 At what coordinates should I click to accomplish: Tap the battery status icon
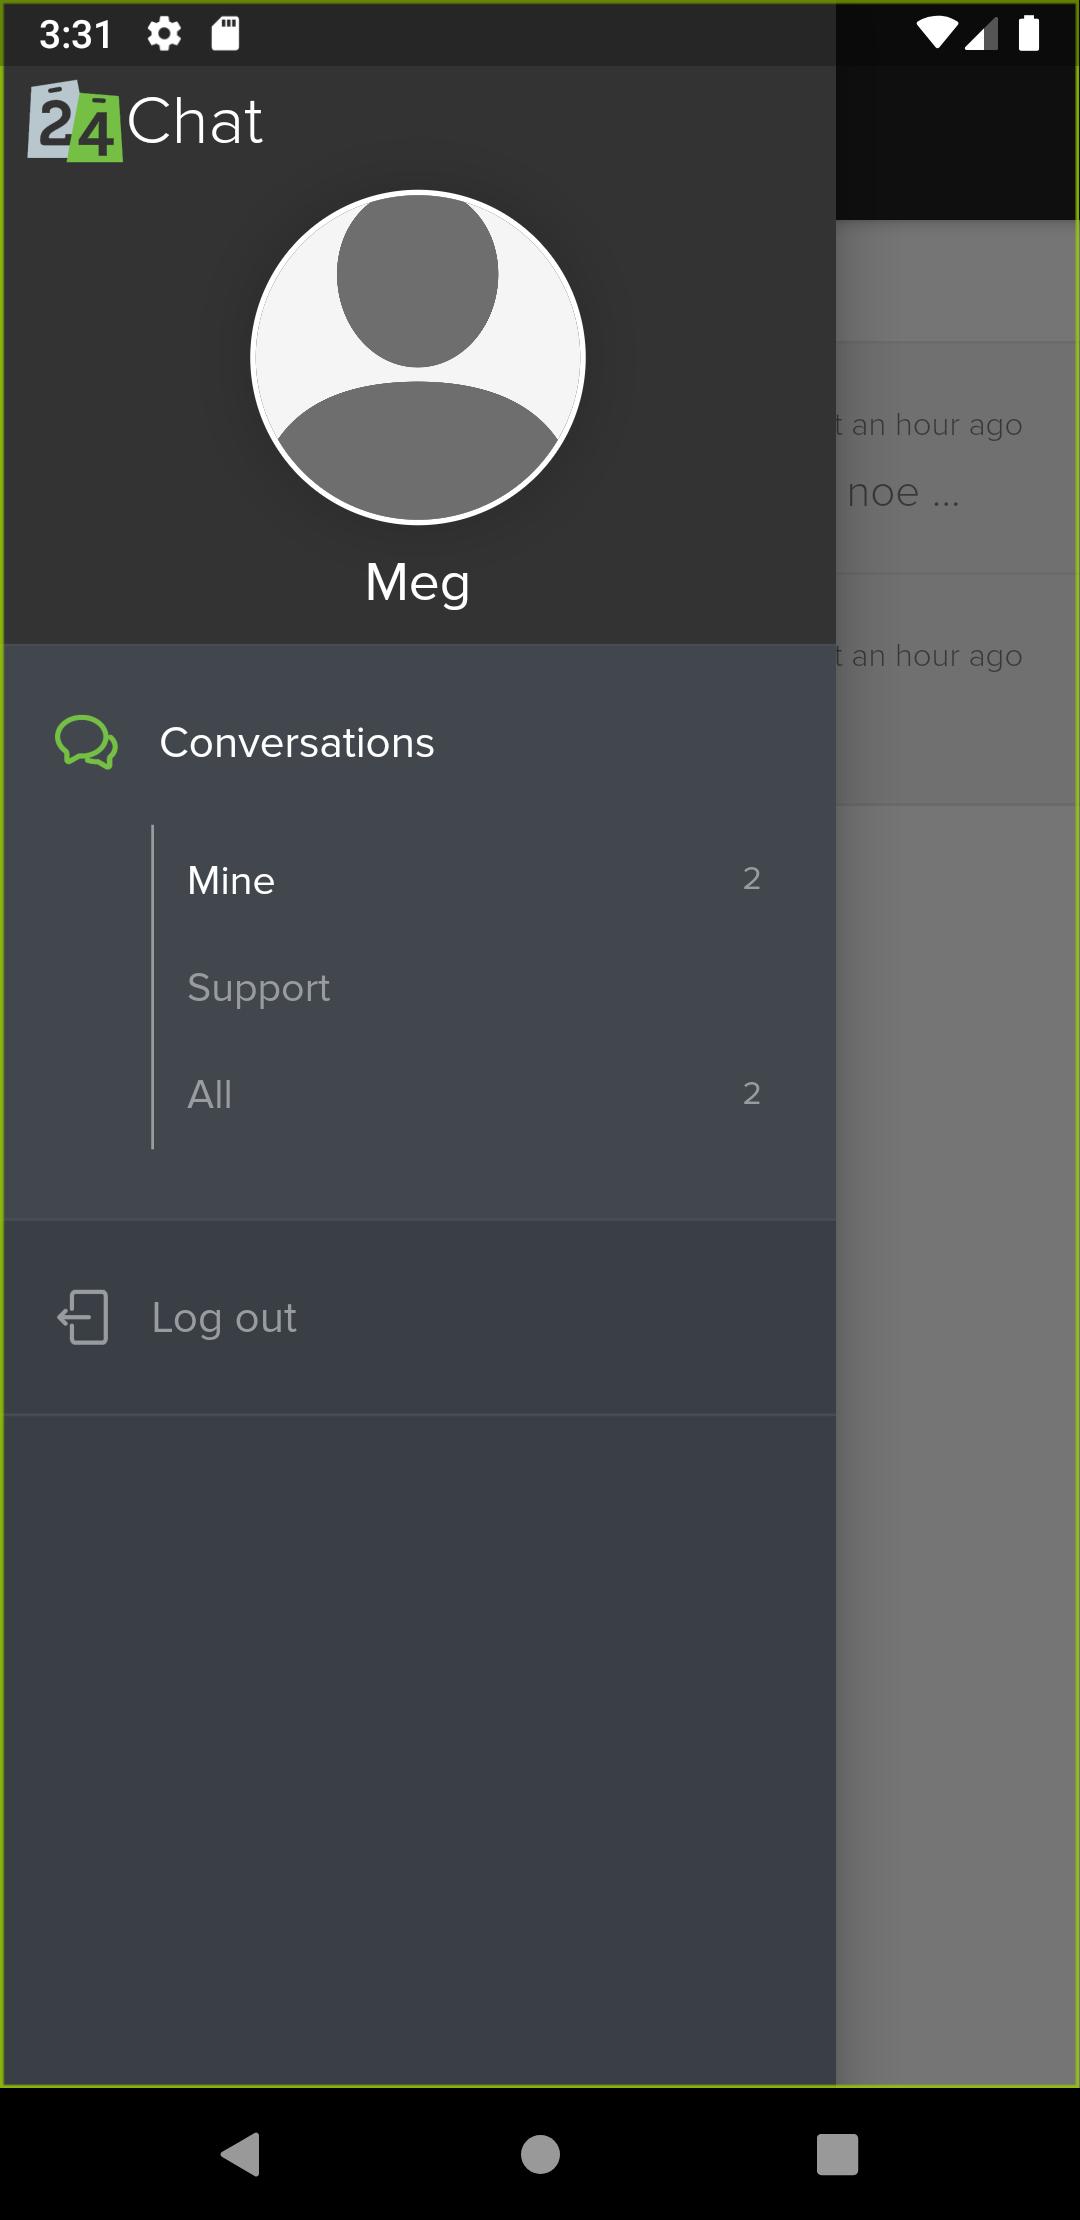click(x=1029, y=33)
